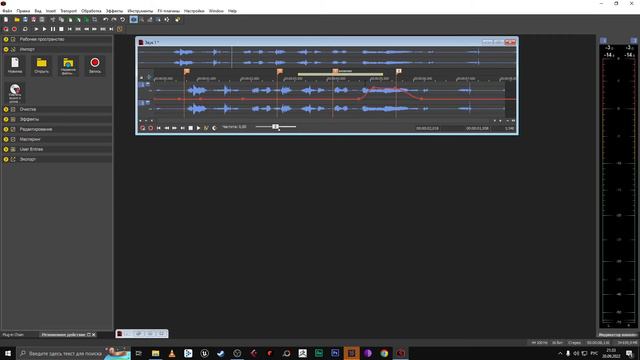Image resolution: width=640 pixels, height=360 pixels.
Task: Click the extract audio from disc button
Action: (x=15, y=93)
